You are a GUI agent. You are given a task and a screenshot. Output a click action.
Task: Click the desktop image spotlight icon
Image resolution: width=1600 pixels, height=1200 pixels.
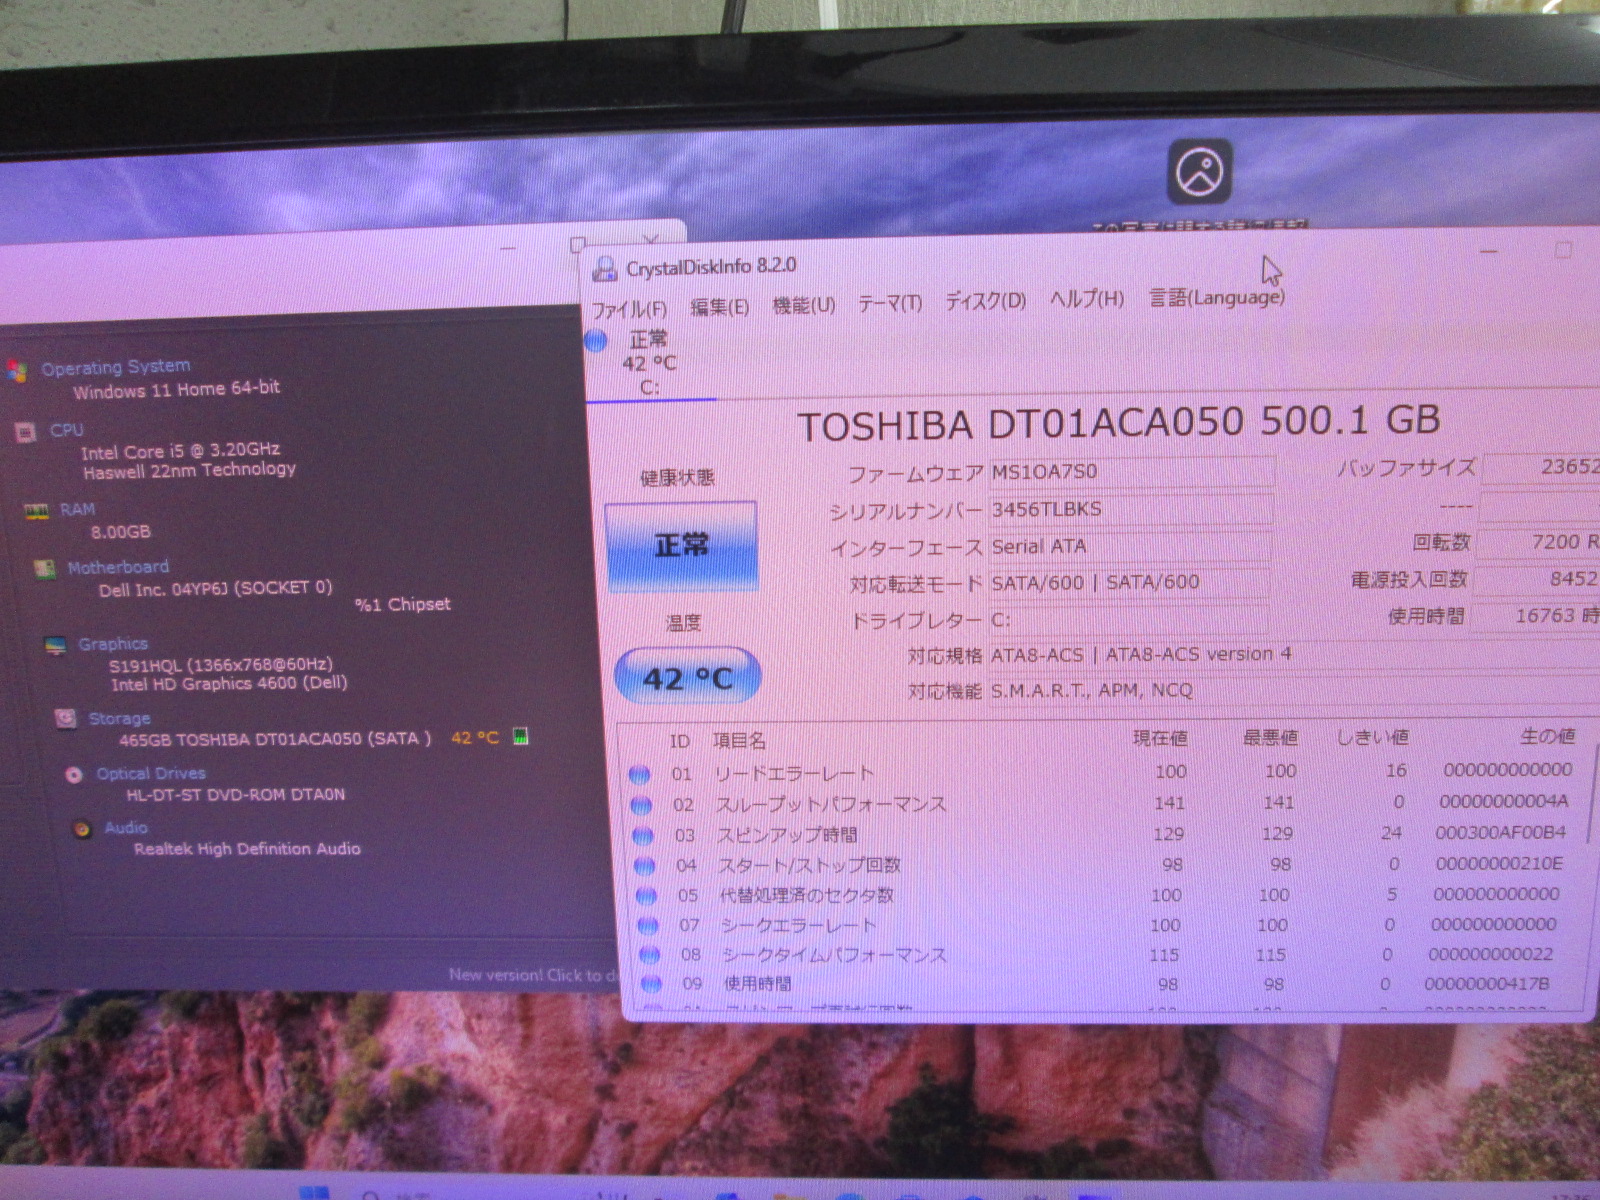[x=1199, y=172]
